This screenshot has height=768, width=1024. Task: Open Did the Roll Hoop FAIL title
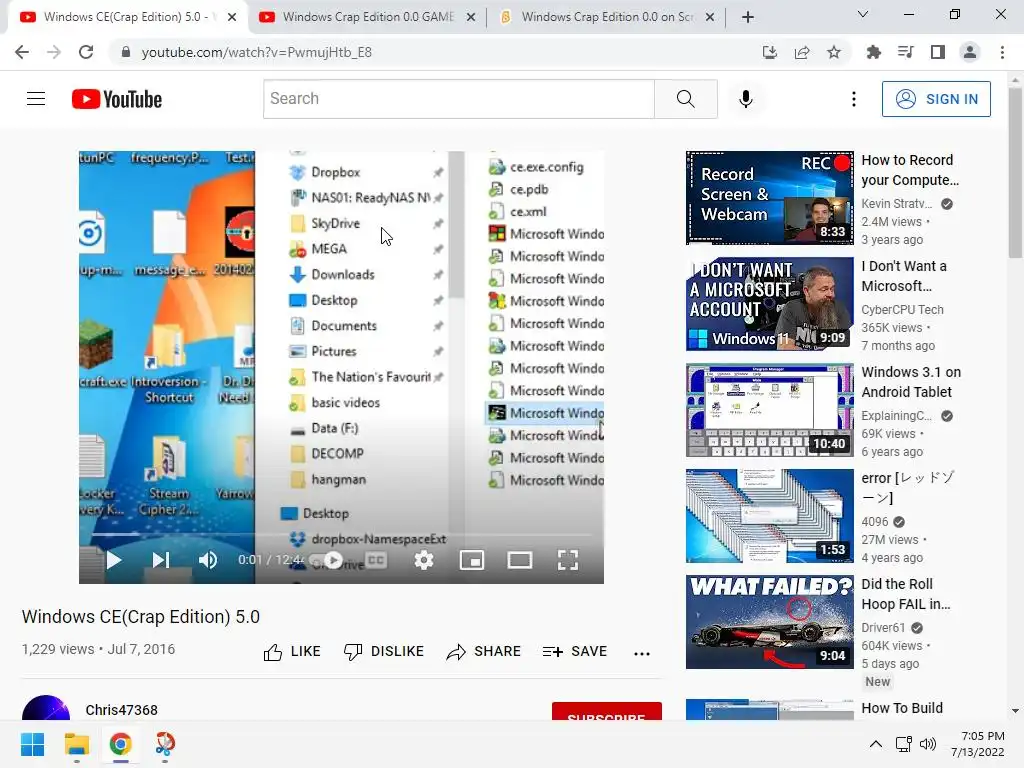click(906, 594)
